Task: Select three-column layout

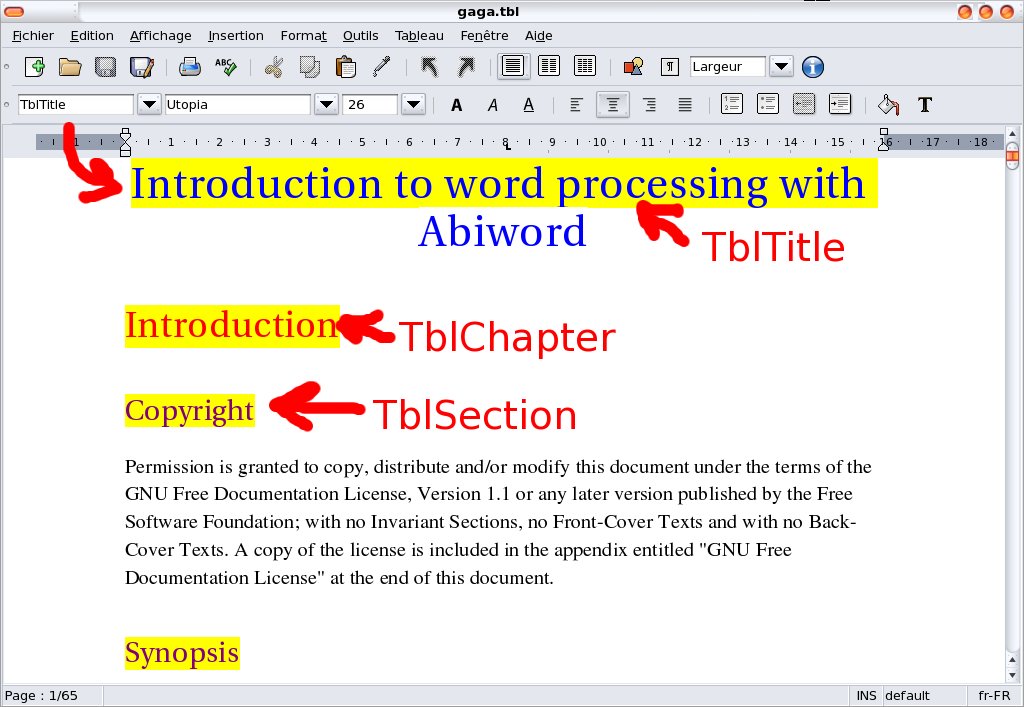Action: pos(584,66)
